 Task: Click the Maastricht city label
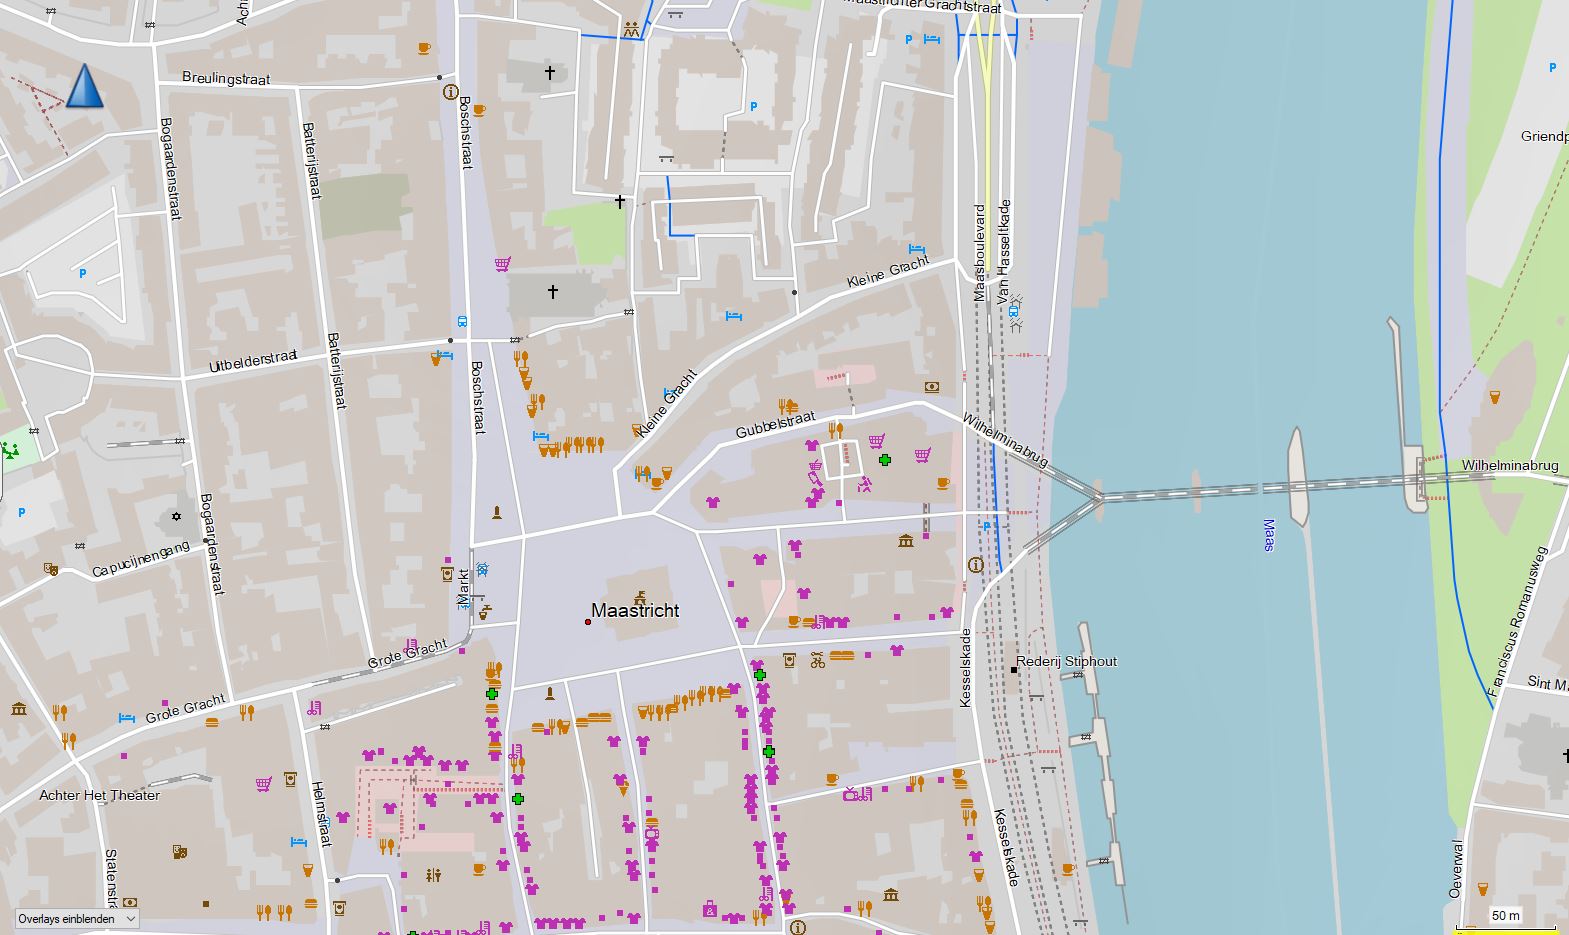pyautogui.click(x=635, y=610)
